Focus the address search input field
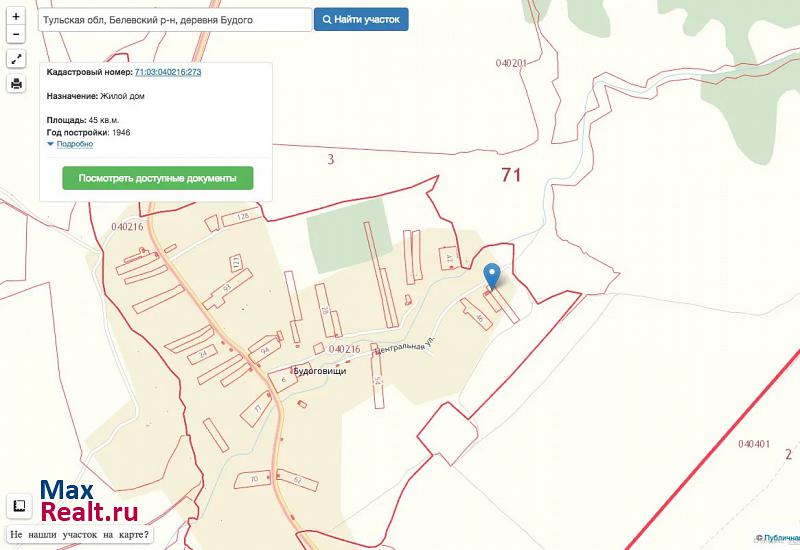This screenshot has height=550, width=800. 174,19
